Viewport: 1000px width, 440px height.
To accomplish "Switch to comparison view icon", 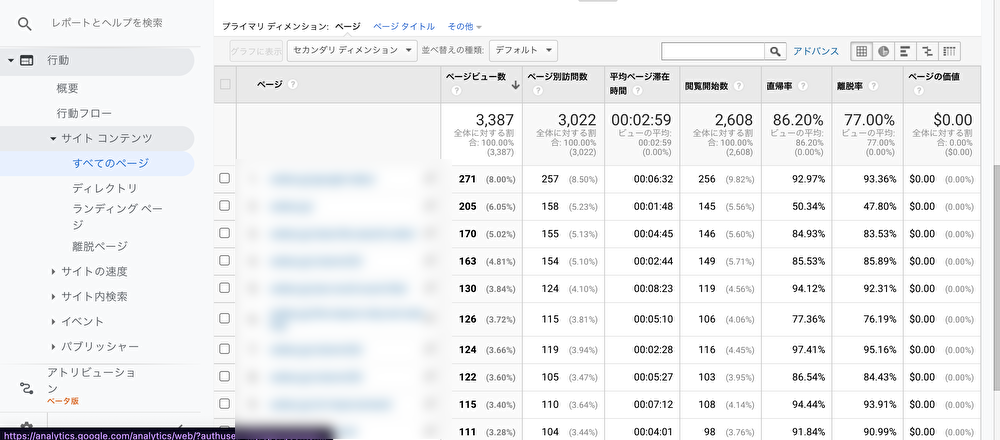I will 927,51.
